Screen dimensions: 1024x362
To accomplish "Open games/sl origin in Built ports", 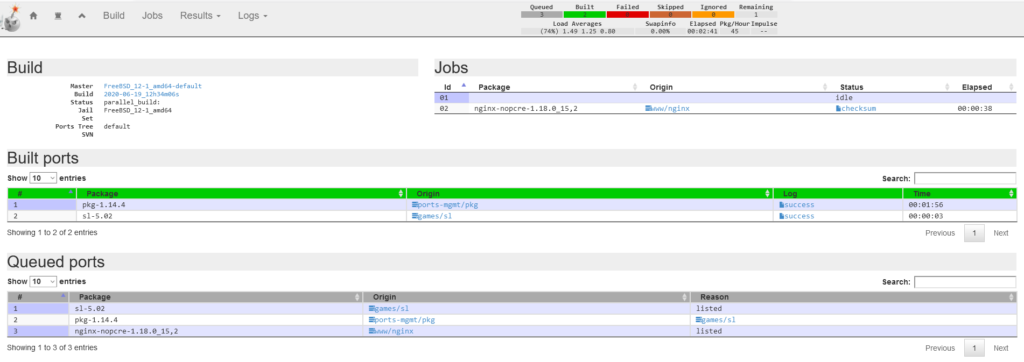I will pos(435,216).
